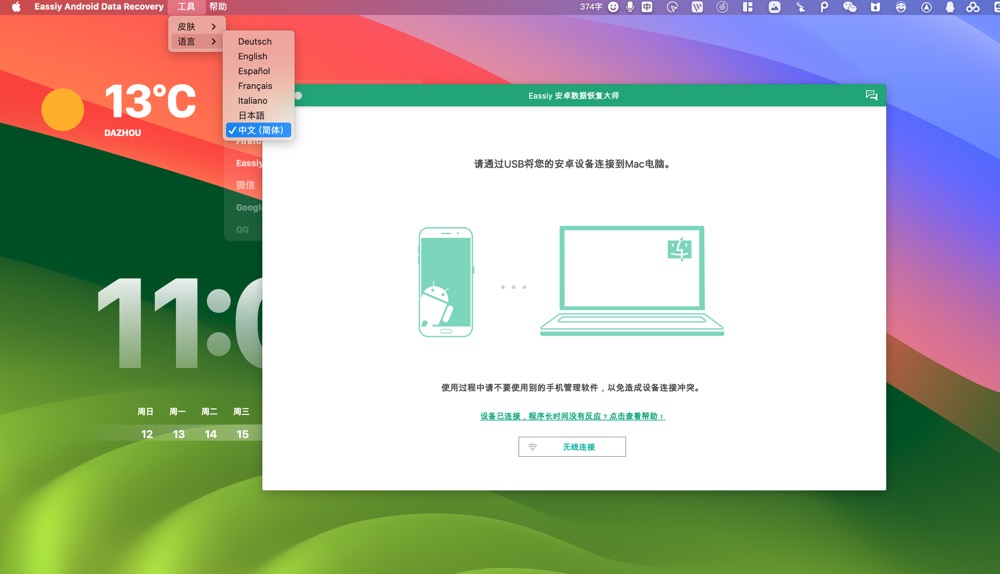Click the 微信 entry in desktop widget
The width and height of the screenshot is (1000, 574).
[246, 185]
